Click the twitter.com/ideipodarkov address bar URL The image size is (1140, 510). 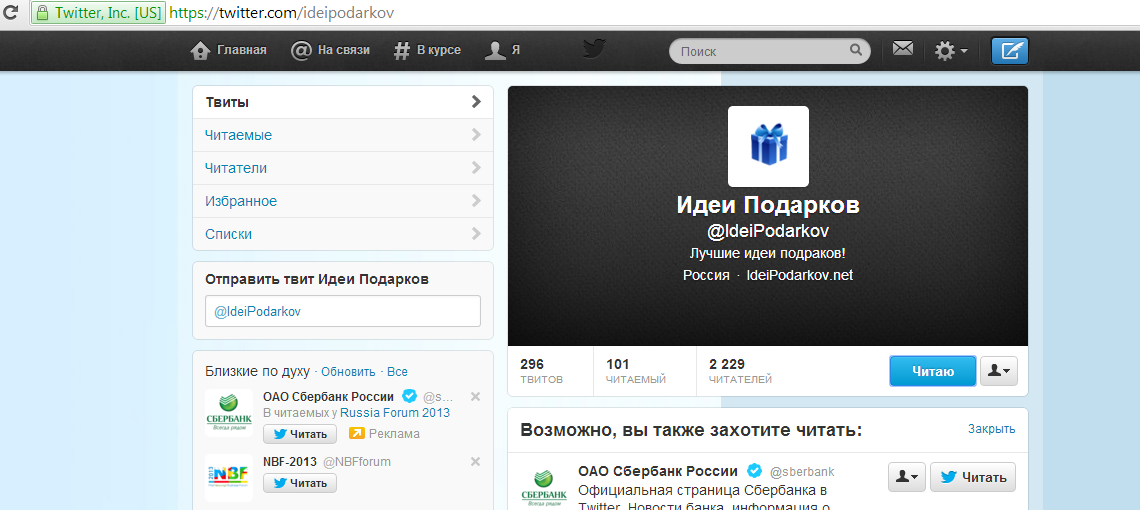tap(282, 13)
